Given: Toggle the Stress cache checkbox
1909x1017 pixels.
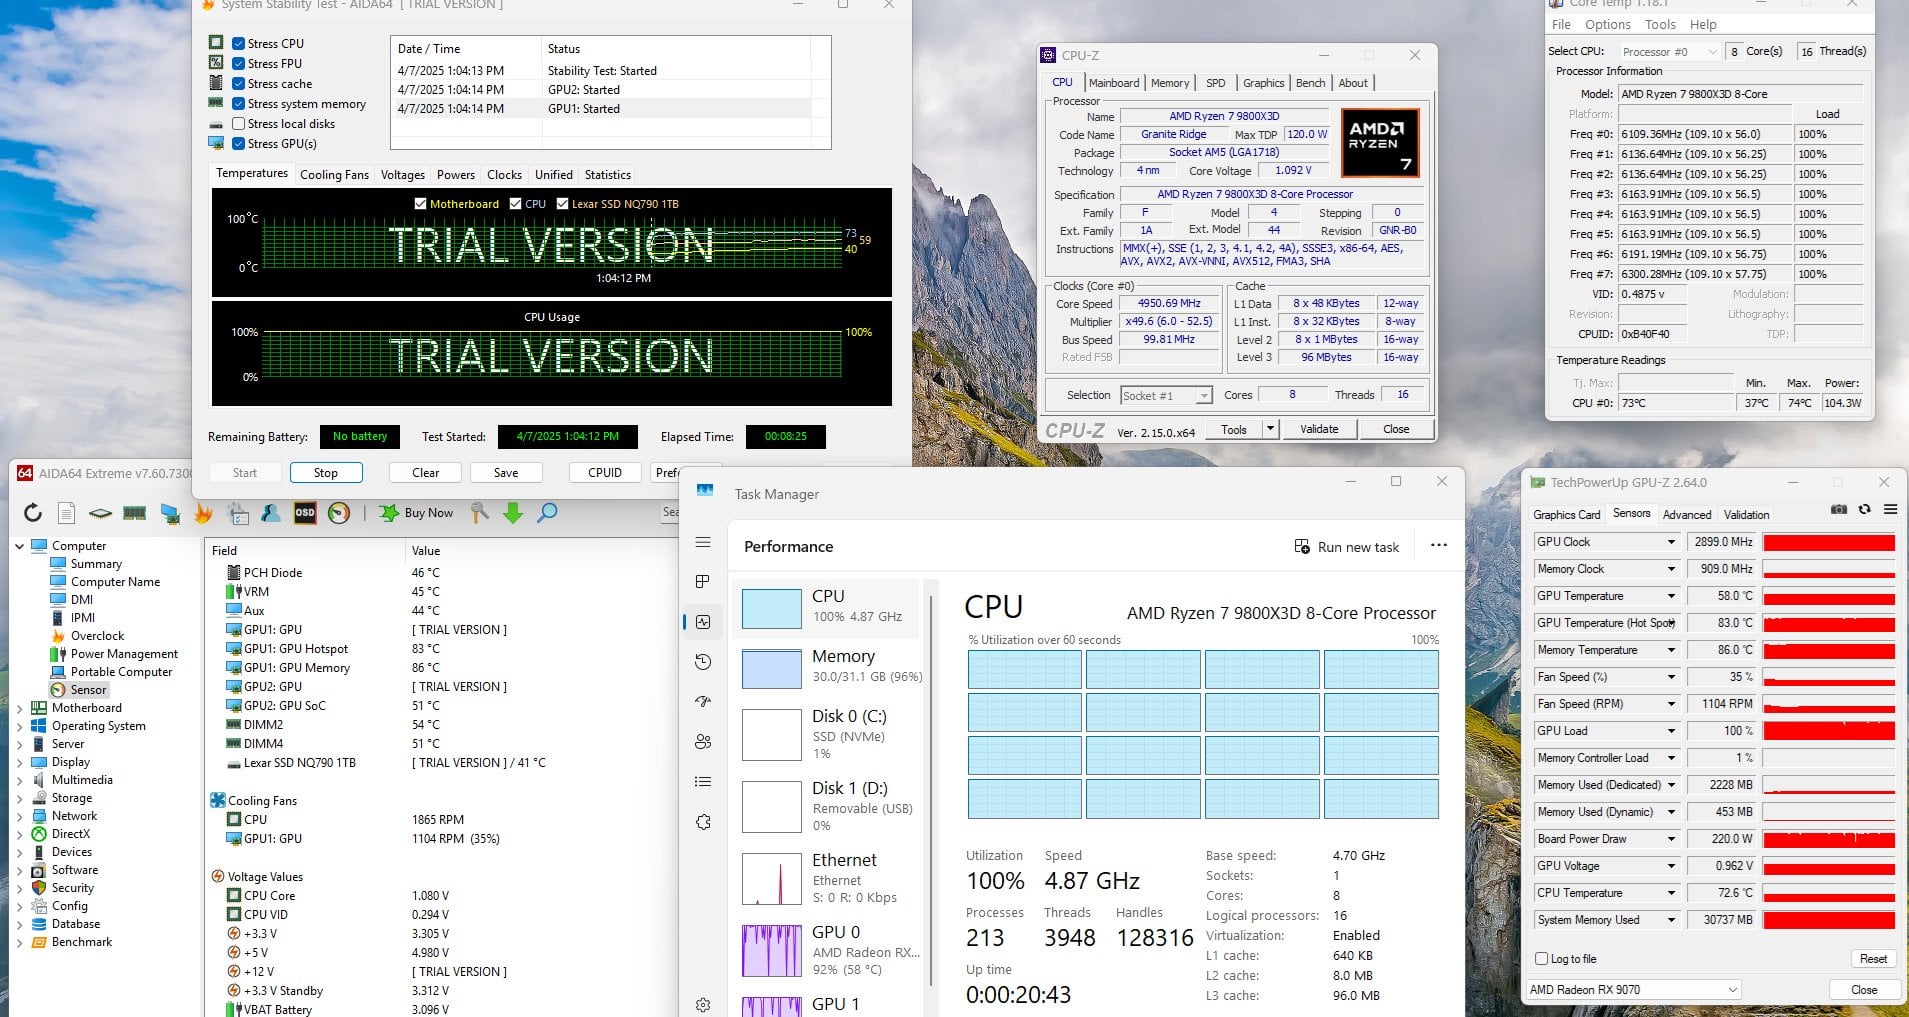Looking at the screenshot, I should click(x=239, y=84).
